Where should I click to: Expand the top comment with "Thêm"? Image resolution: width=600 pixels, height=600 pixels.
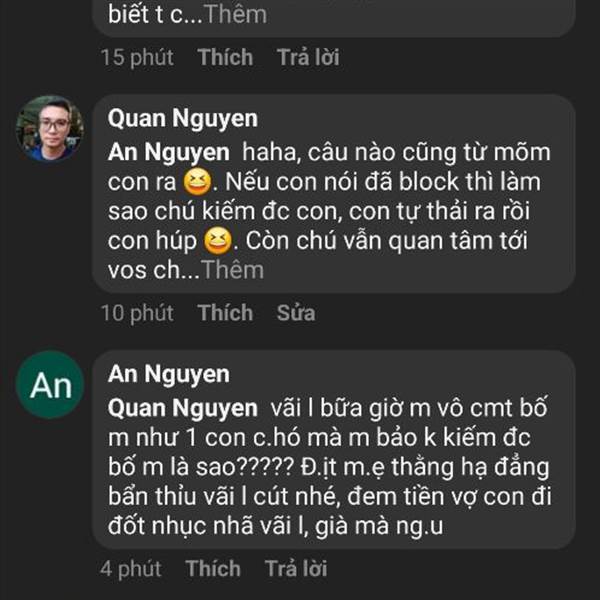pyautogui.click(x=236, y=15)
